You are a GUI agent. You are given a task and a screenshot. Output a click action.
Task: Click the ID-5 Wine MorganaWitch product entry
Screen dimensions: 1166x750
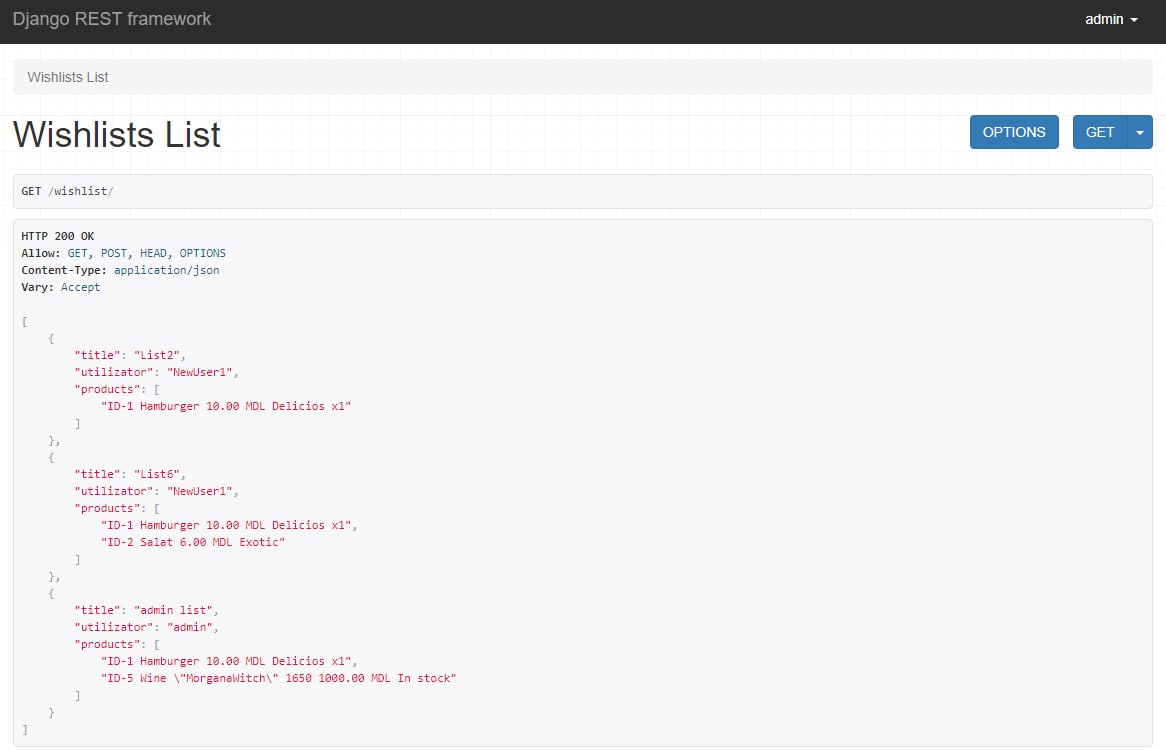click(x=278, y=679)
